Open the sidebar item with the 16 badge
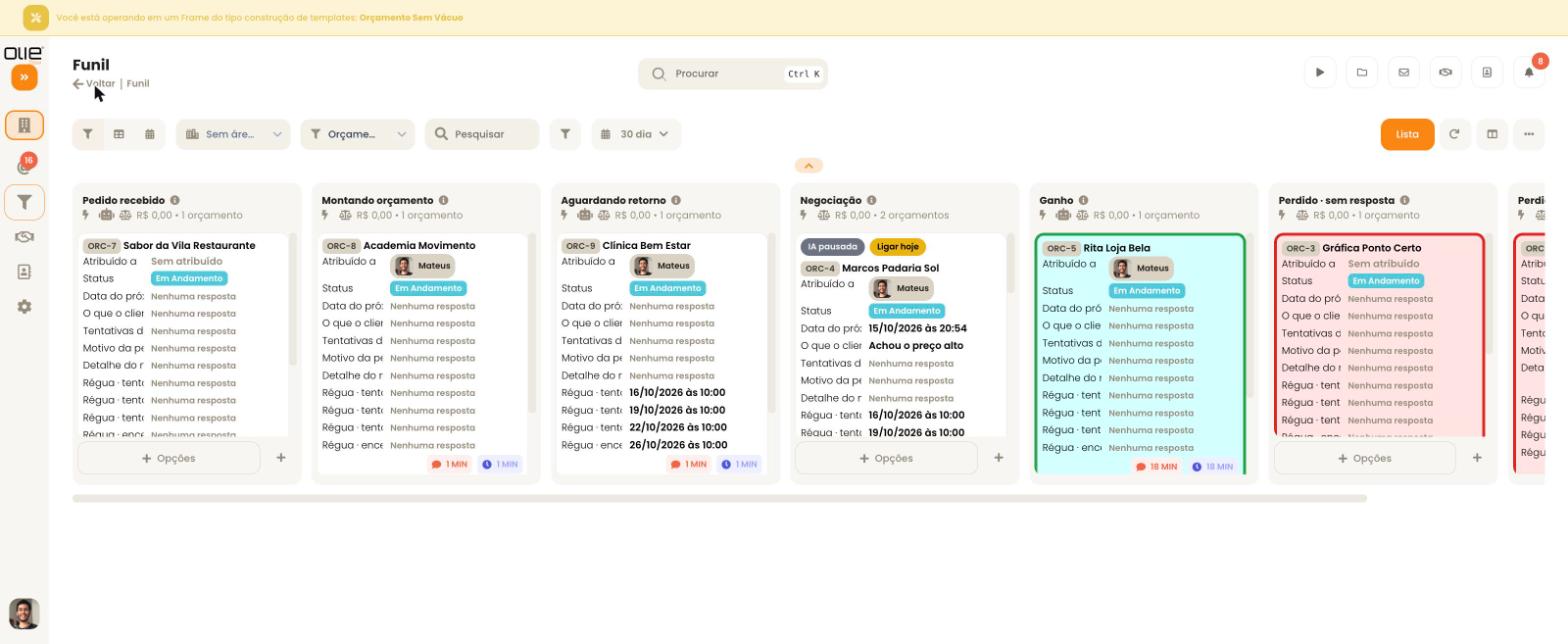 pos(24,165)
